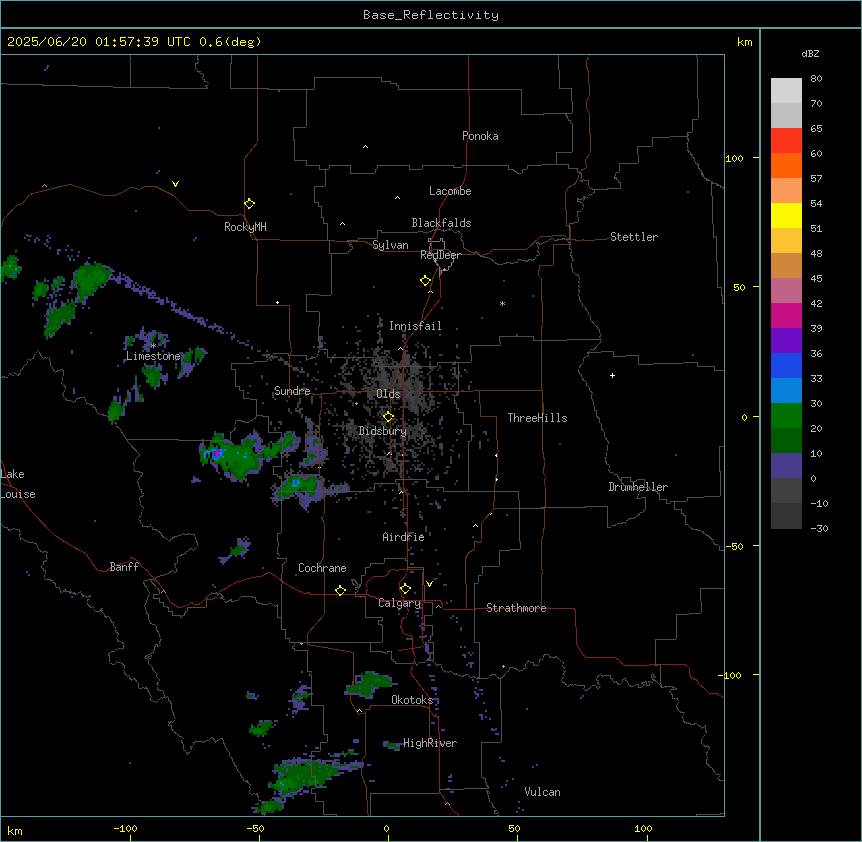
Task: Click the Innisfail city label
Action: tap(415, 326)
